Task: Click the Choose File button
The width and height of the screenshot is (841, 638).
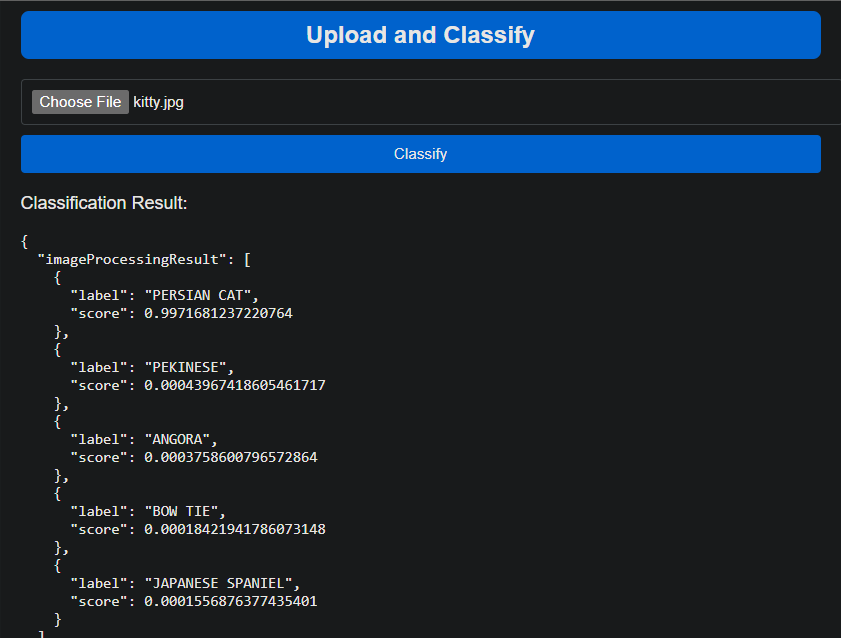Action: [x=80, y=102]
